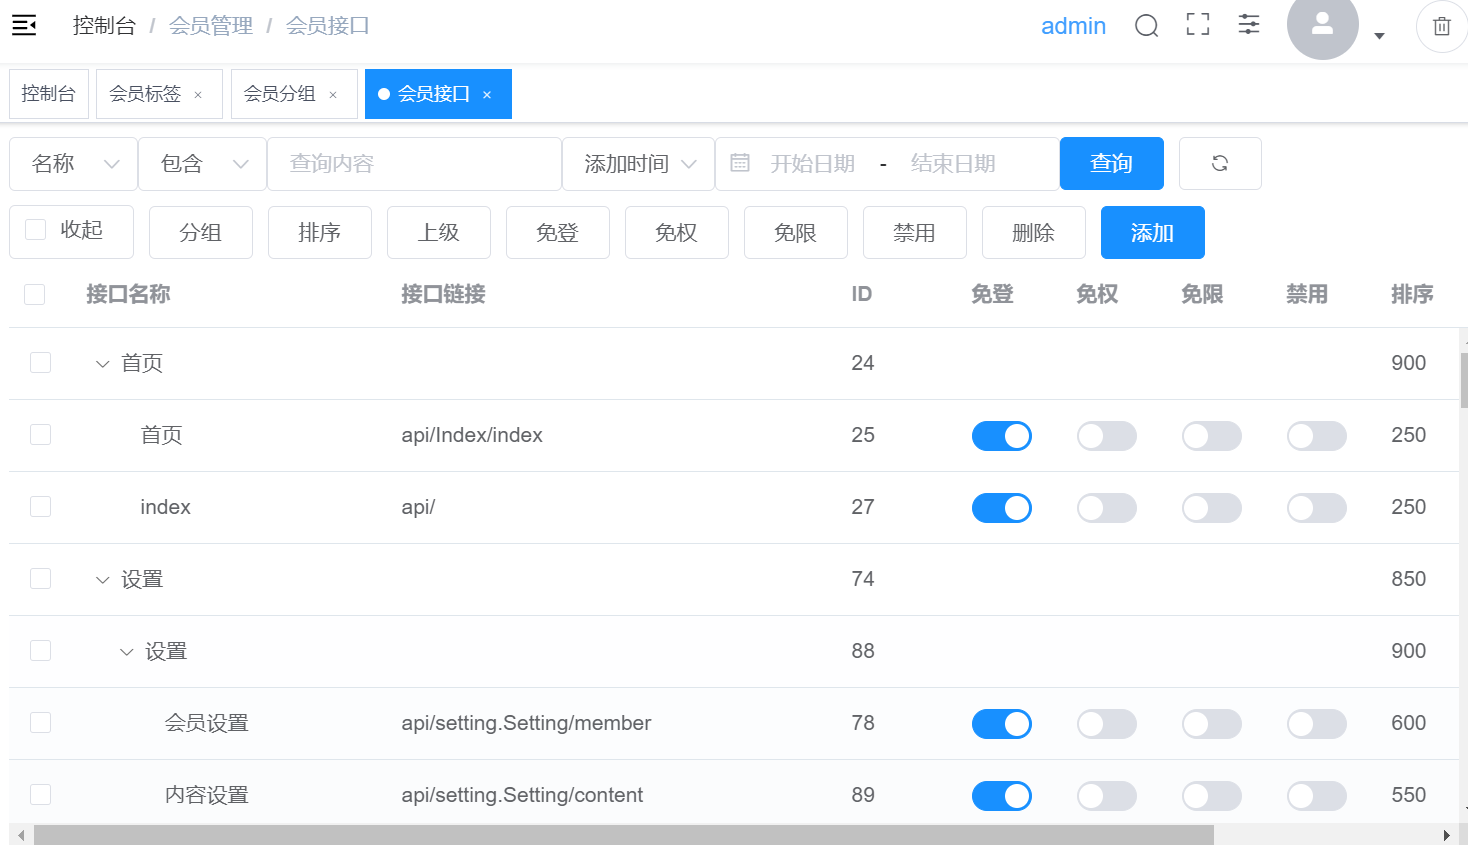Image resolution: width=1468 pixels, height=845 pixels.
Task: Turn on 禁用 for api/Index/index
Action: [x=1317, y=436]
